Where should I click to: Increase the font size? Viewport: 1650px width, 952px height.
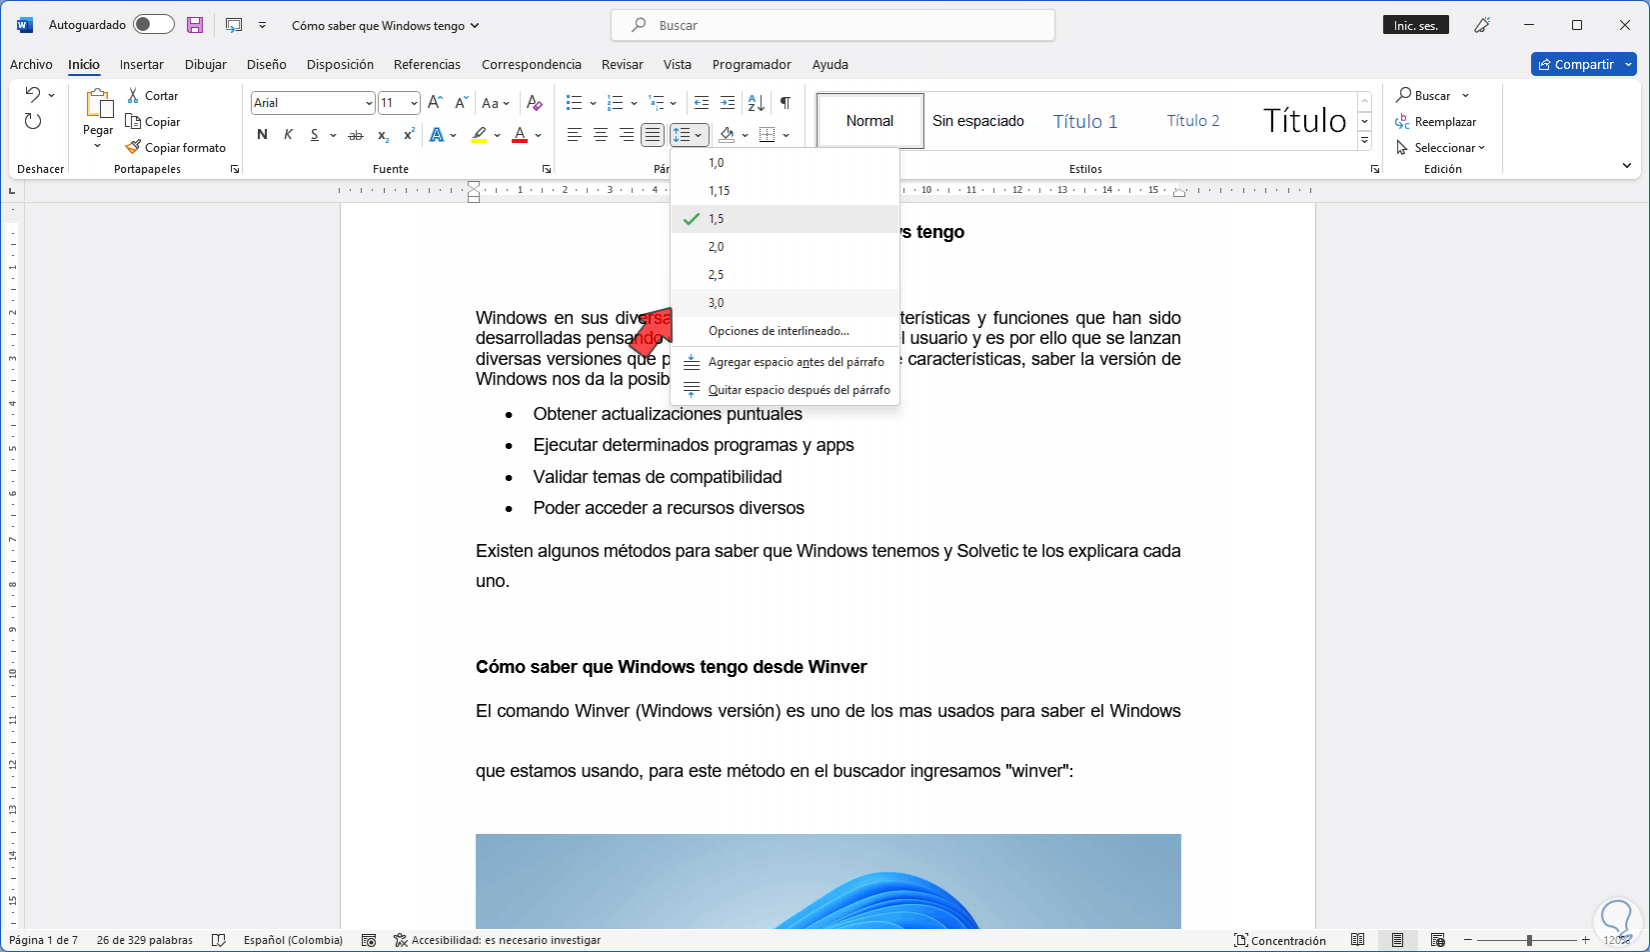pyautogui.click(x=435, y=103)
